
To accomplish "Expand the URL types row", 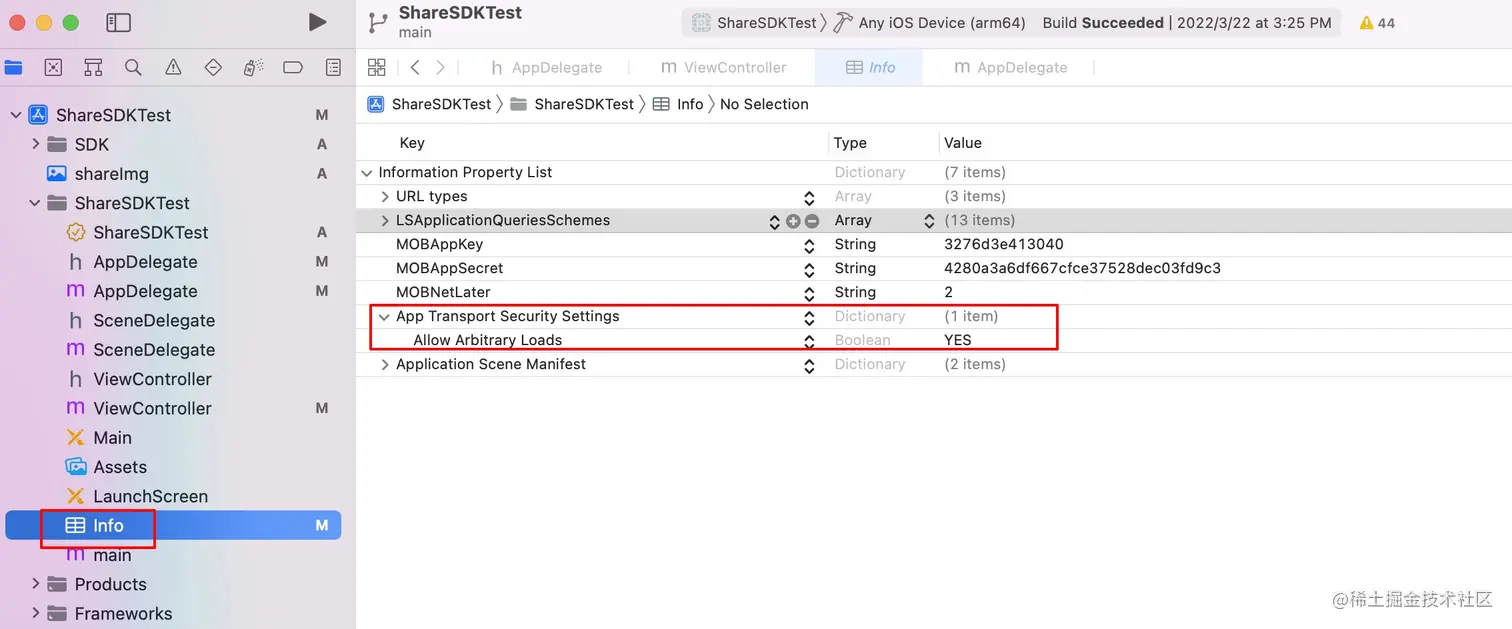I will pos(385,196).
